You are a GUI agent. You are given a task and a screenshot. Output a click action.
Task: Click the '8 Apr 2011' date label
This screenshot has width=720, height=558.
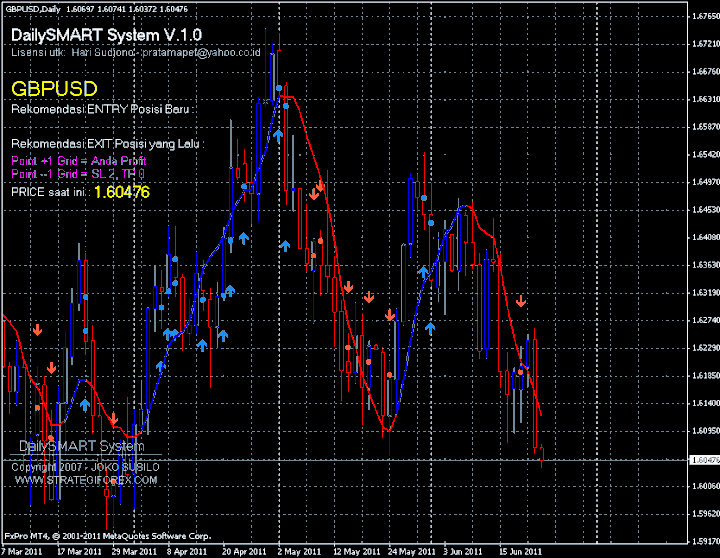[187, 551]
